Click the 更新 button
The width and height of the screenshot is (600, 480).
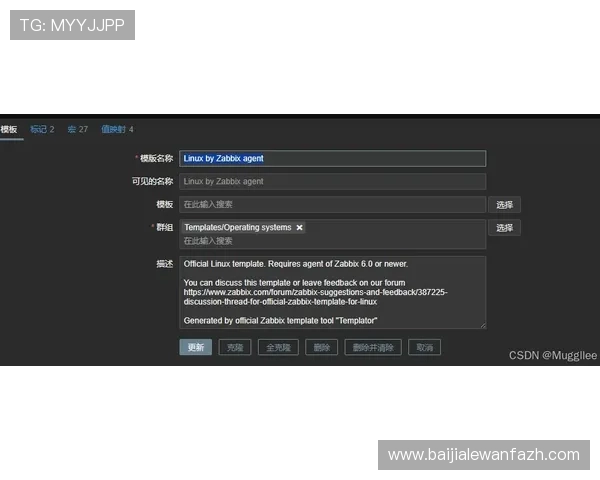(x=195, y=348)
